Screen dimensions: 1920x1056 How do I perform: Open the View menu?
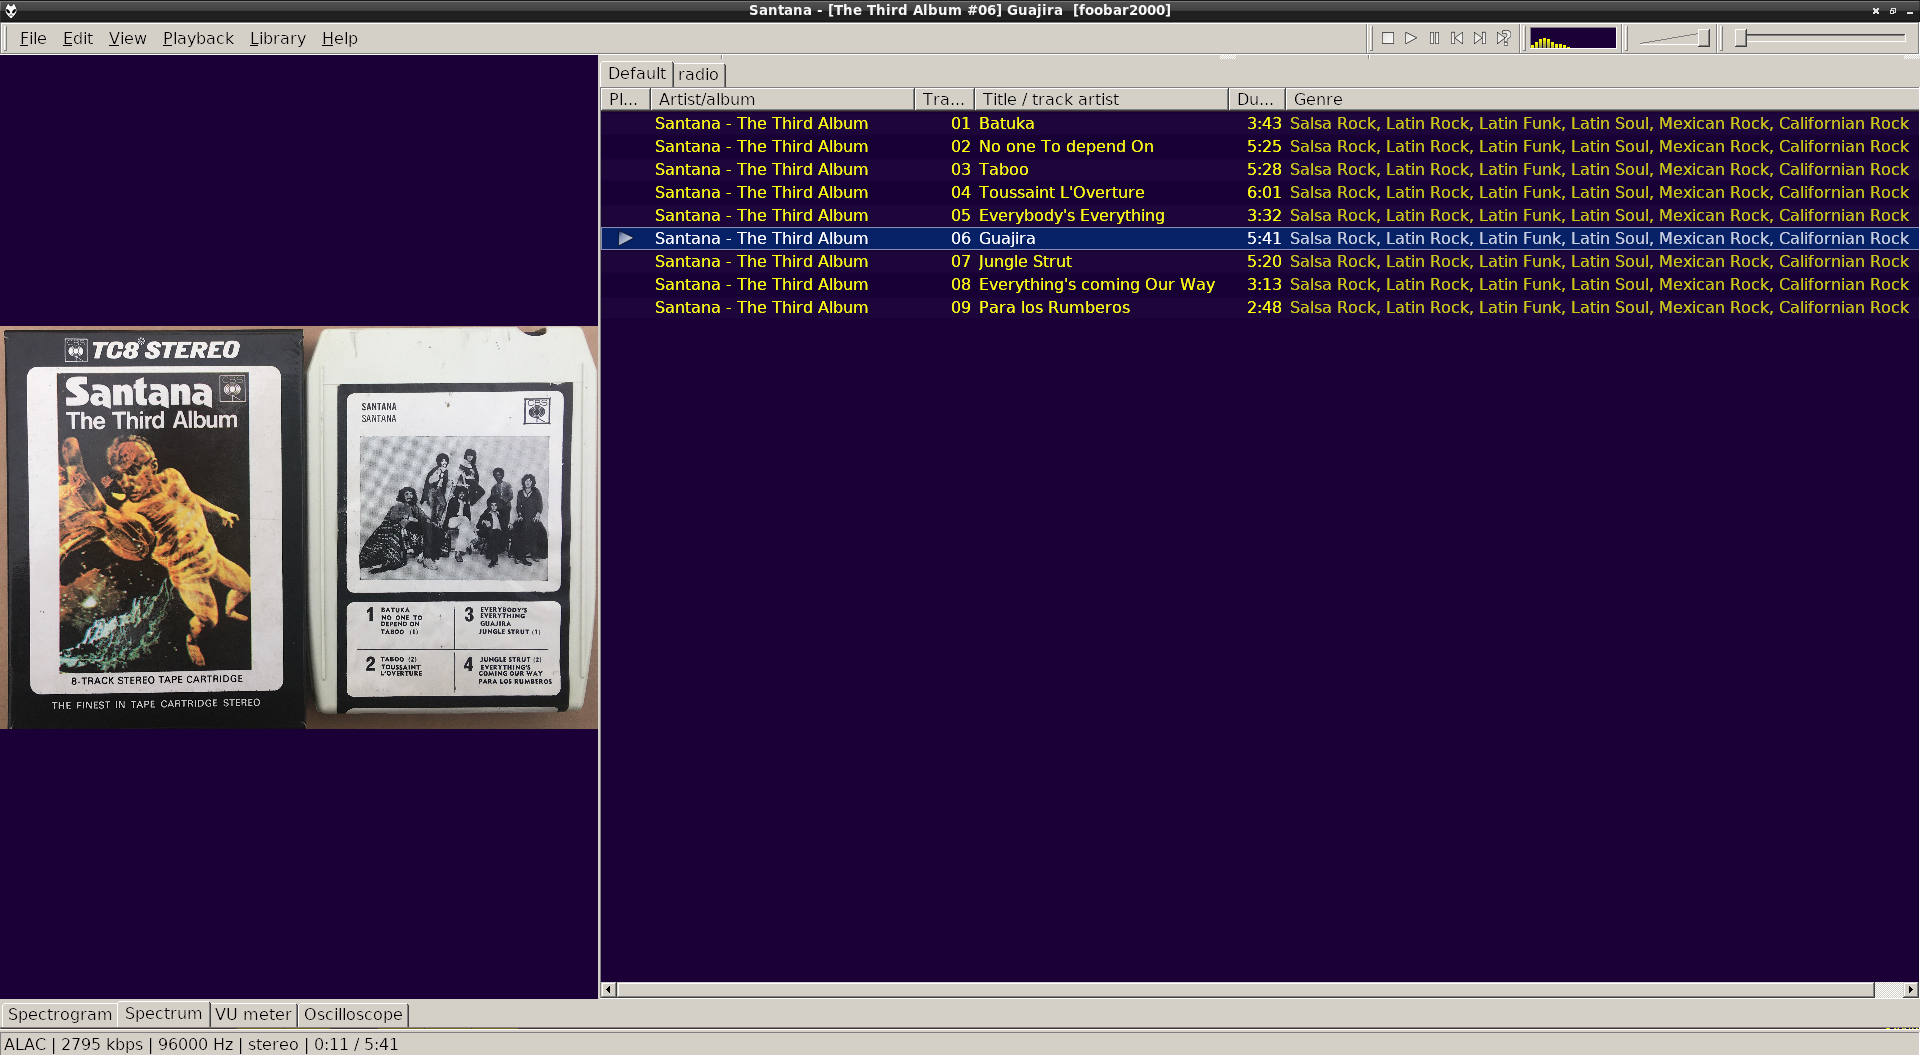coord(127,38)
